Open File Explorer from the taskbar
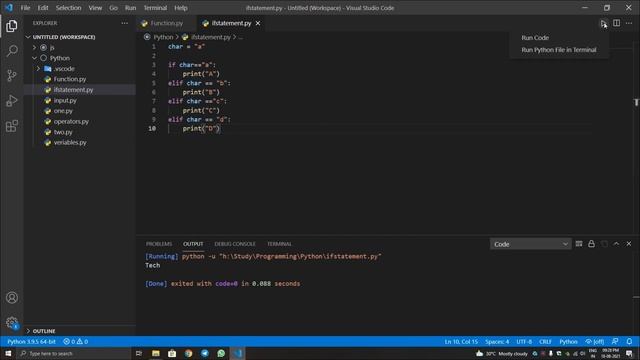Screen dimensions: 640x360 156,353
